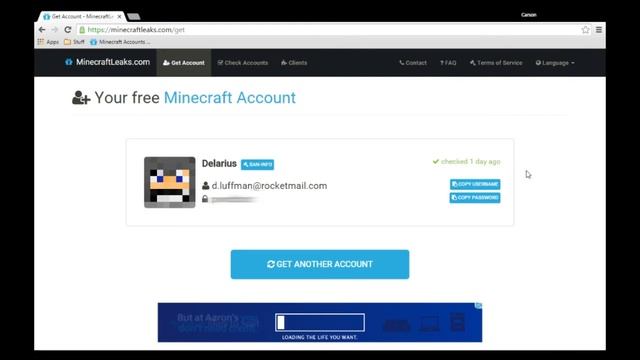Click the SKIN INFO badge button
Image resolution: width=640 pixels, height=360 pixels.
(x=258, y=164)
